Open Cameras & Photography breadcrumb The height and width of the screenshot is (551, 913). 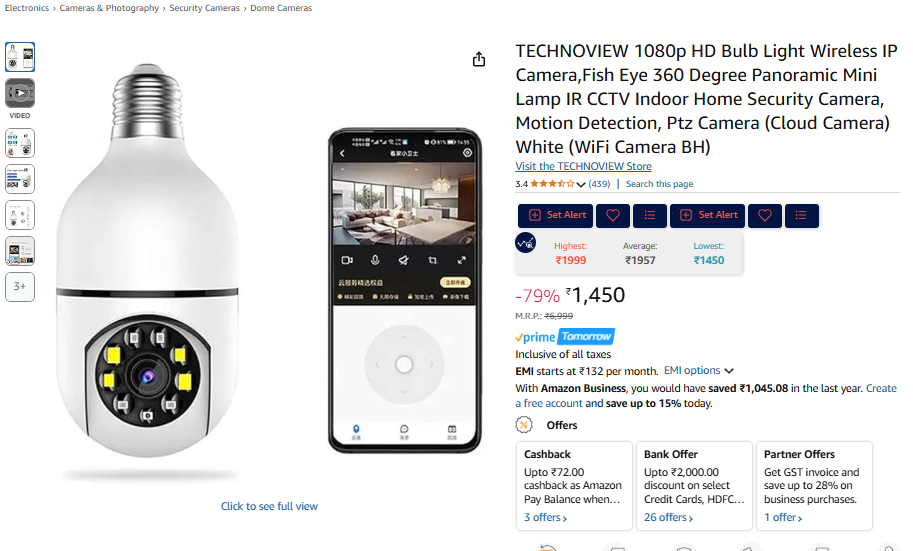point(109,8)
